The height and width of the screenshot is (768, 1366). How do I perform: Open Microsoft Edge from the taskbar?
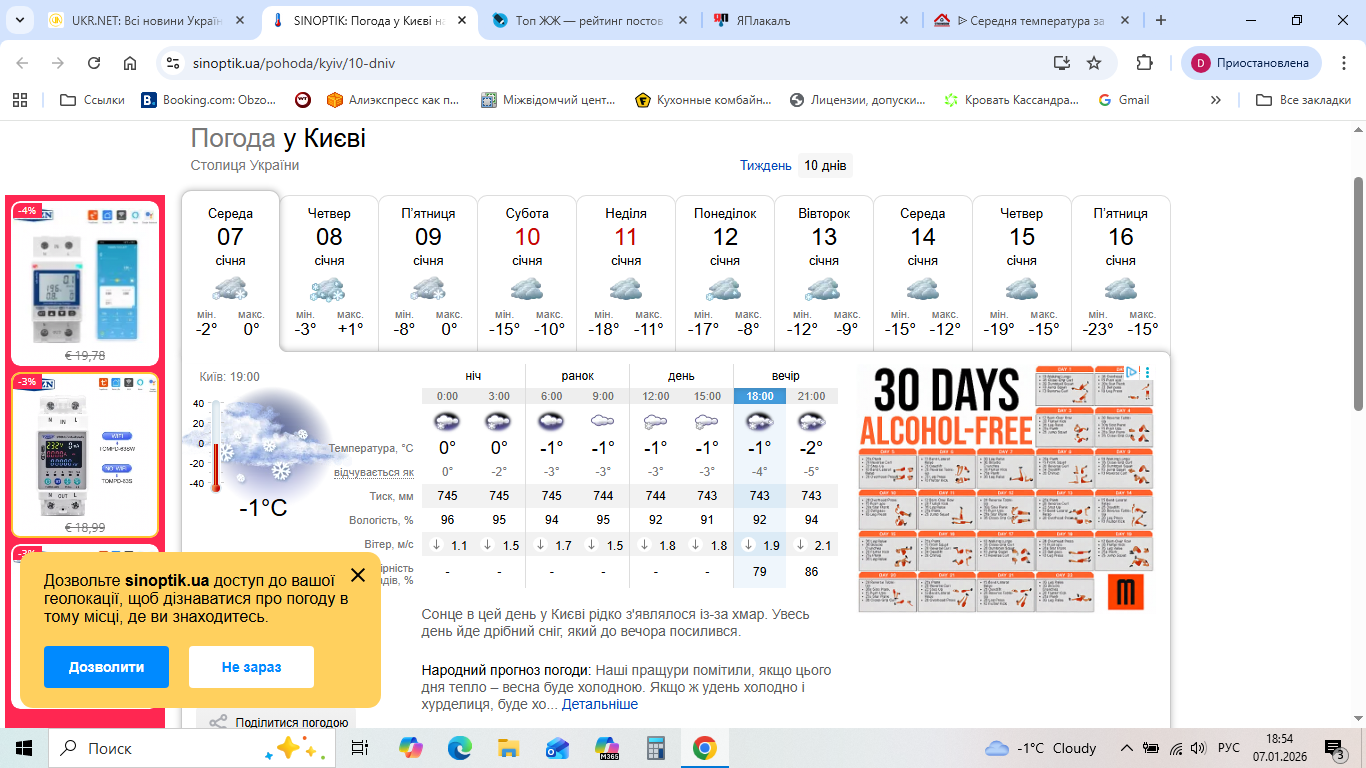point(460,748)
